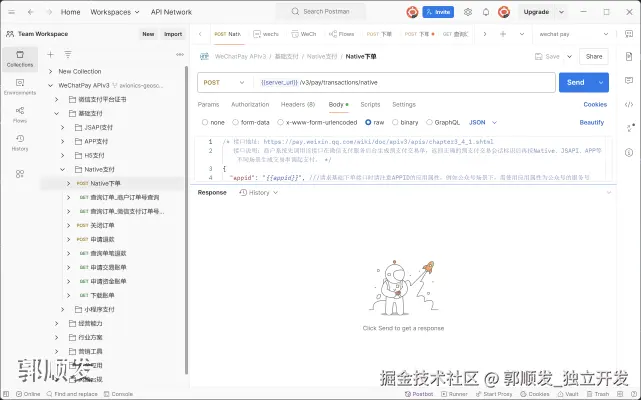This screenshot has height=400, width=641.
Task: Open the JSON format dropdown
Action: click(483, 122)
